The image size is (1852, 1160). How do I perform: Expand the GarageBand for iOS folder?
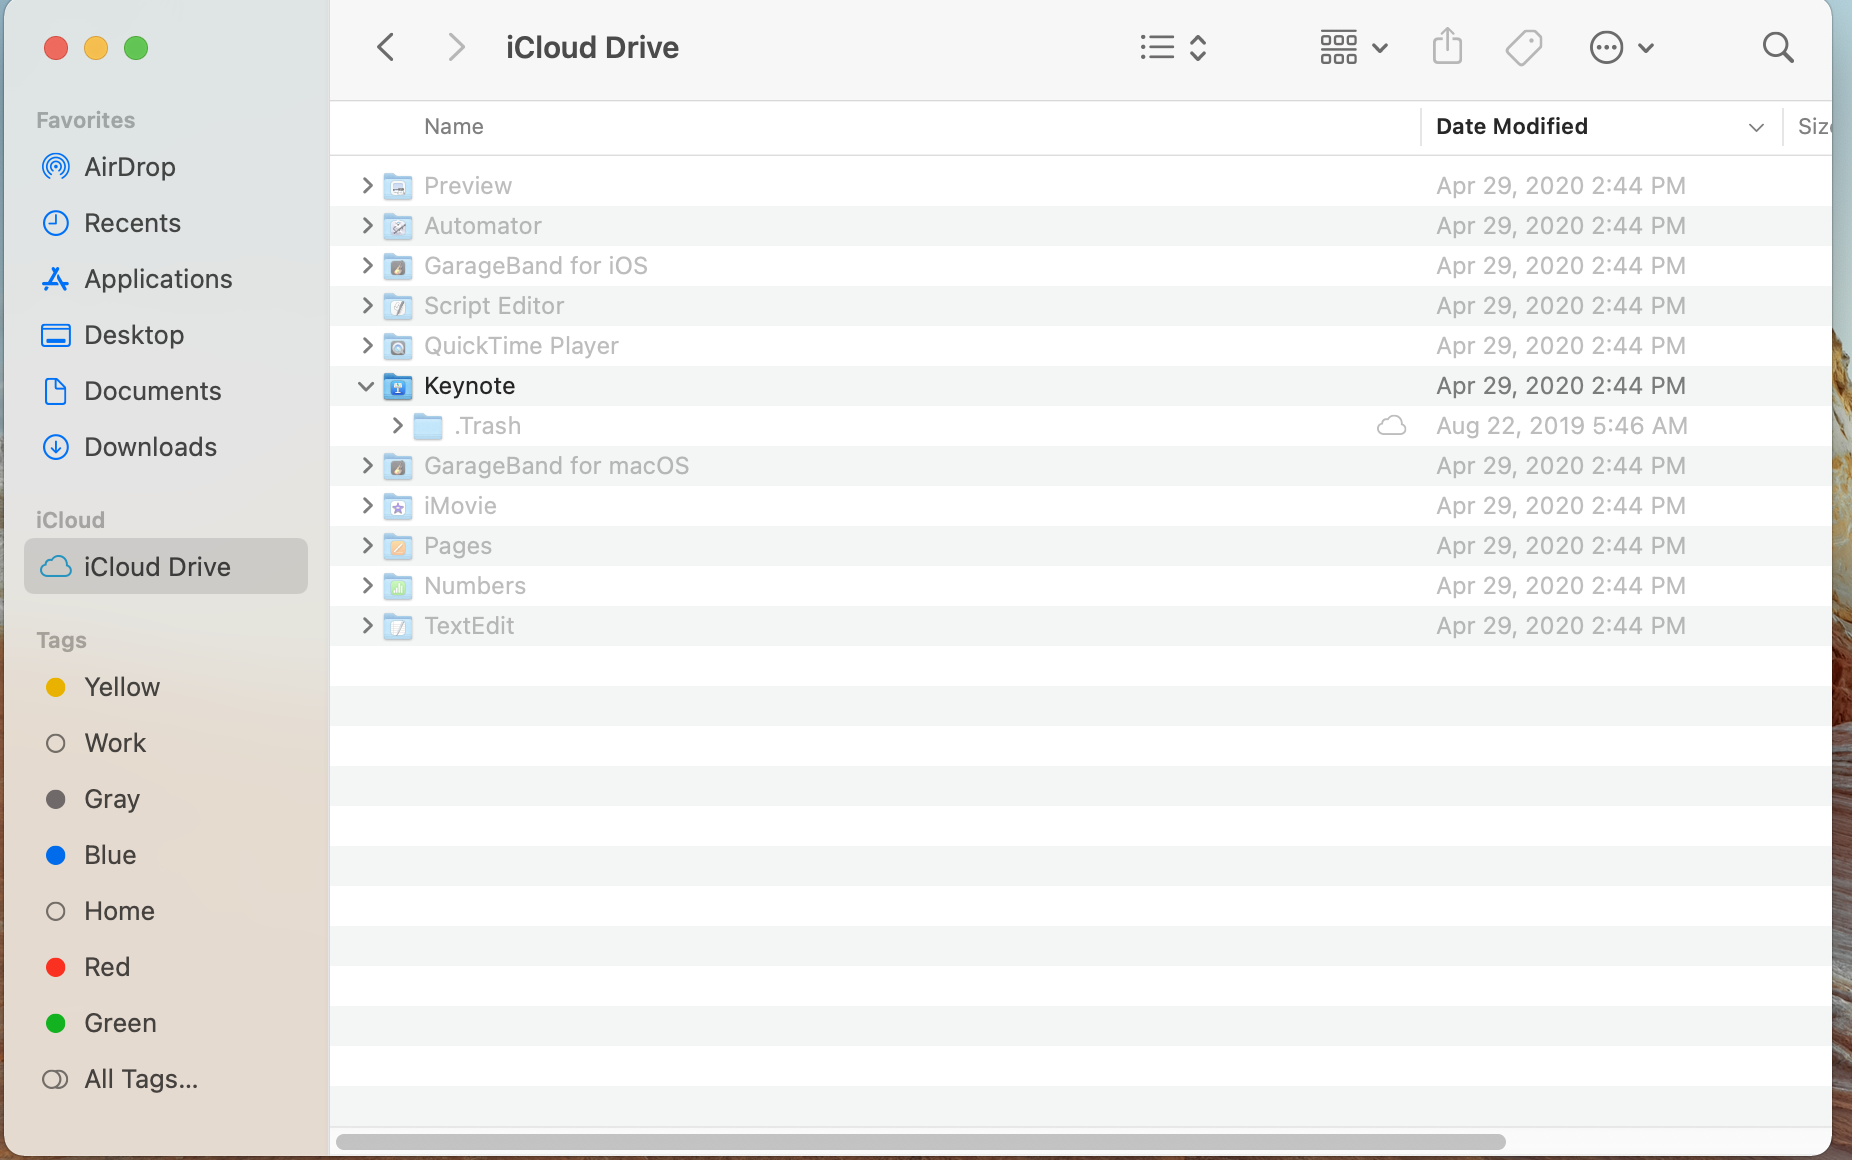pyautogui.click(x=367, y=265)
